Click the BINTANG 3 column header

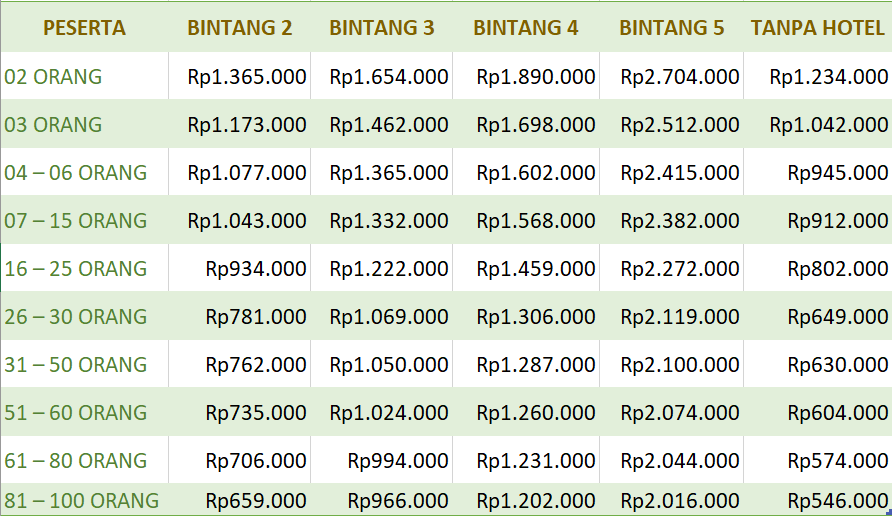382,28
